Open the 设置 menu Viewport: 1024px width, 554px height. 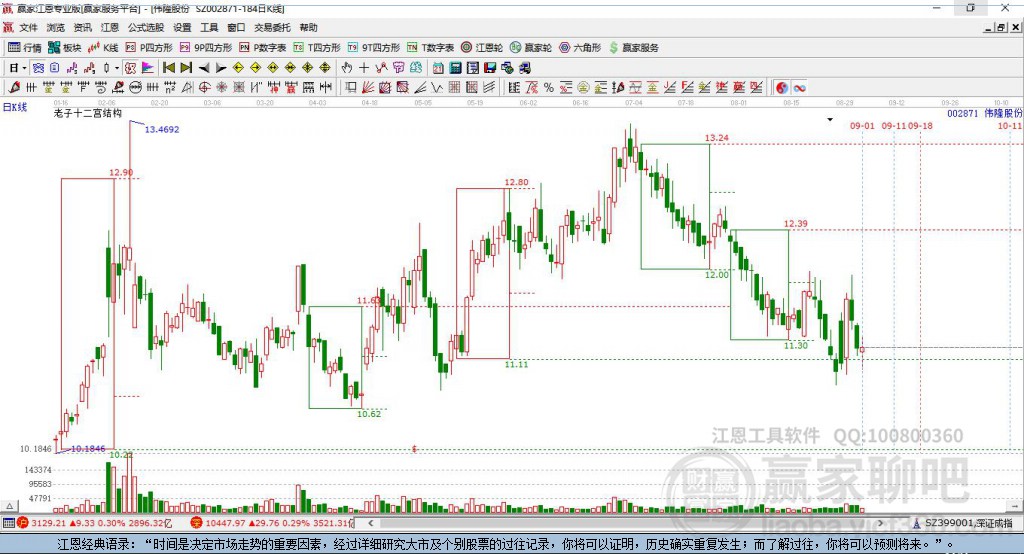(x=182, y=27)
